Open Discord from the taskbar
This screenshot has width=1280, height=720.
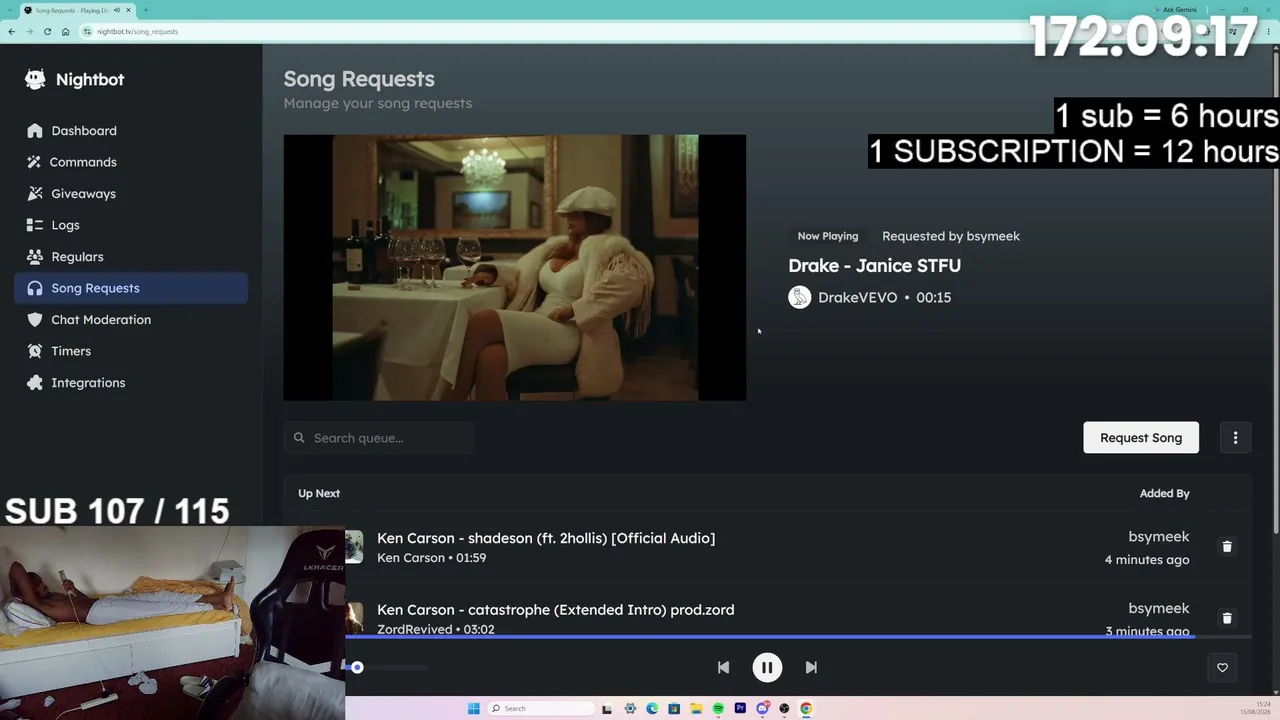(762, 709)
